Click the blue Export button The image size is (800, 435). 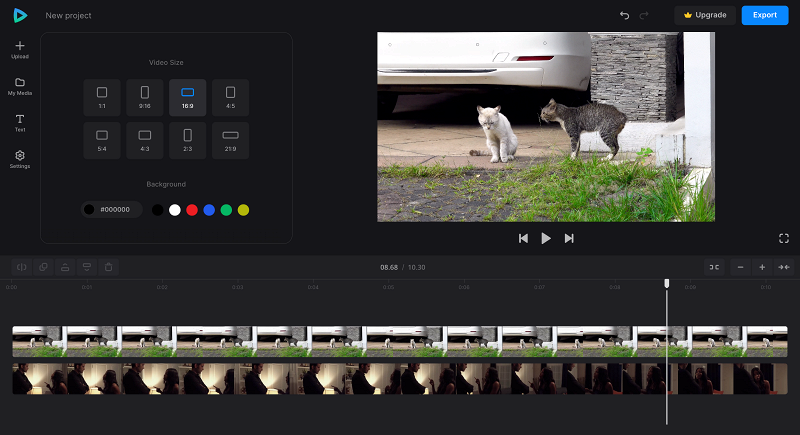[x=765, y=15]
